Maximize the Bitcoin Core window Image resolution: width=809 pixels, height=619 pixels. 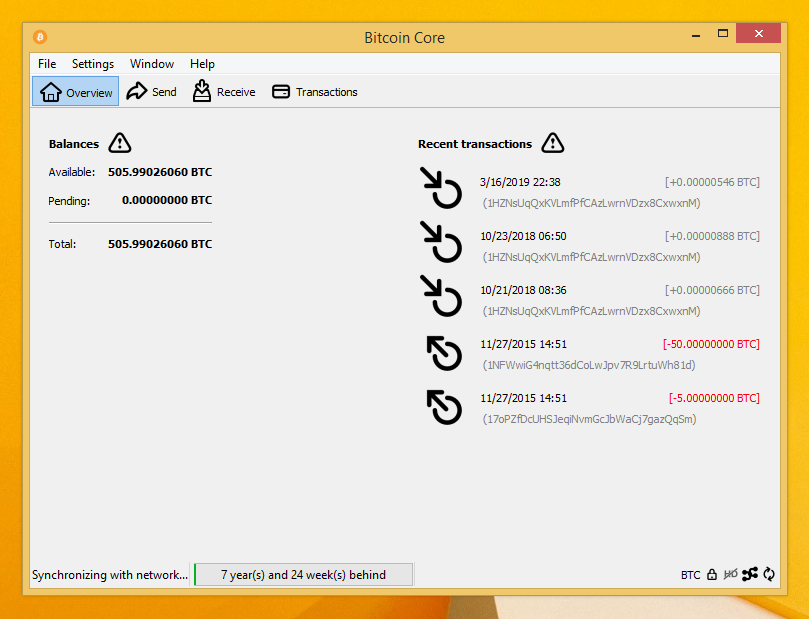(723, 34)
